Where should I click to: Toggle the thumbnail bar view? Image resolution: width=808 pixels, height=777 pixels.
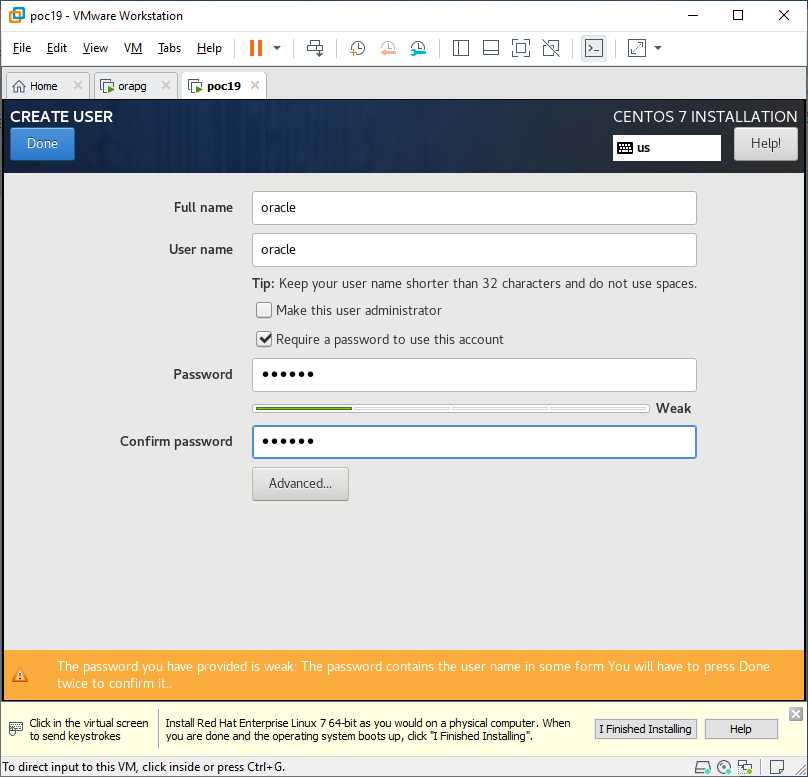pos(491,48)
